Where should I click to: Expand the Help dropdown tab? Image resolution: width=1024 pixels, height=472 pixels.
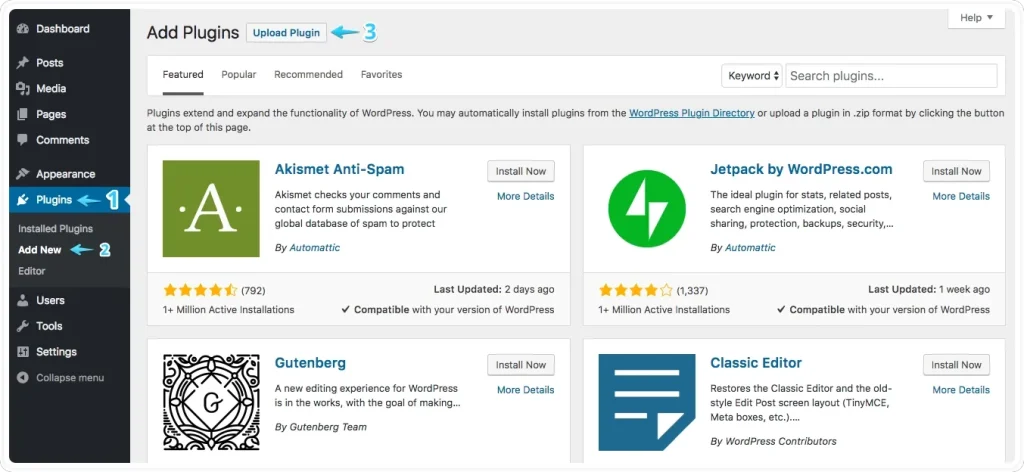(976, 18)
